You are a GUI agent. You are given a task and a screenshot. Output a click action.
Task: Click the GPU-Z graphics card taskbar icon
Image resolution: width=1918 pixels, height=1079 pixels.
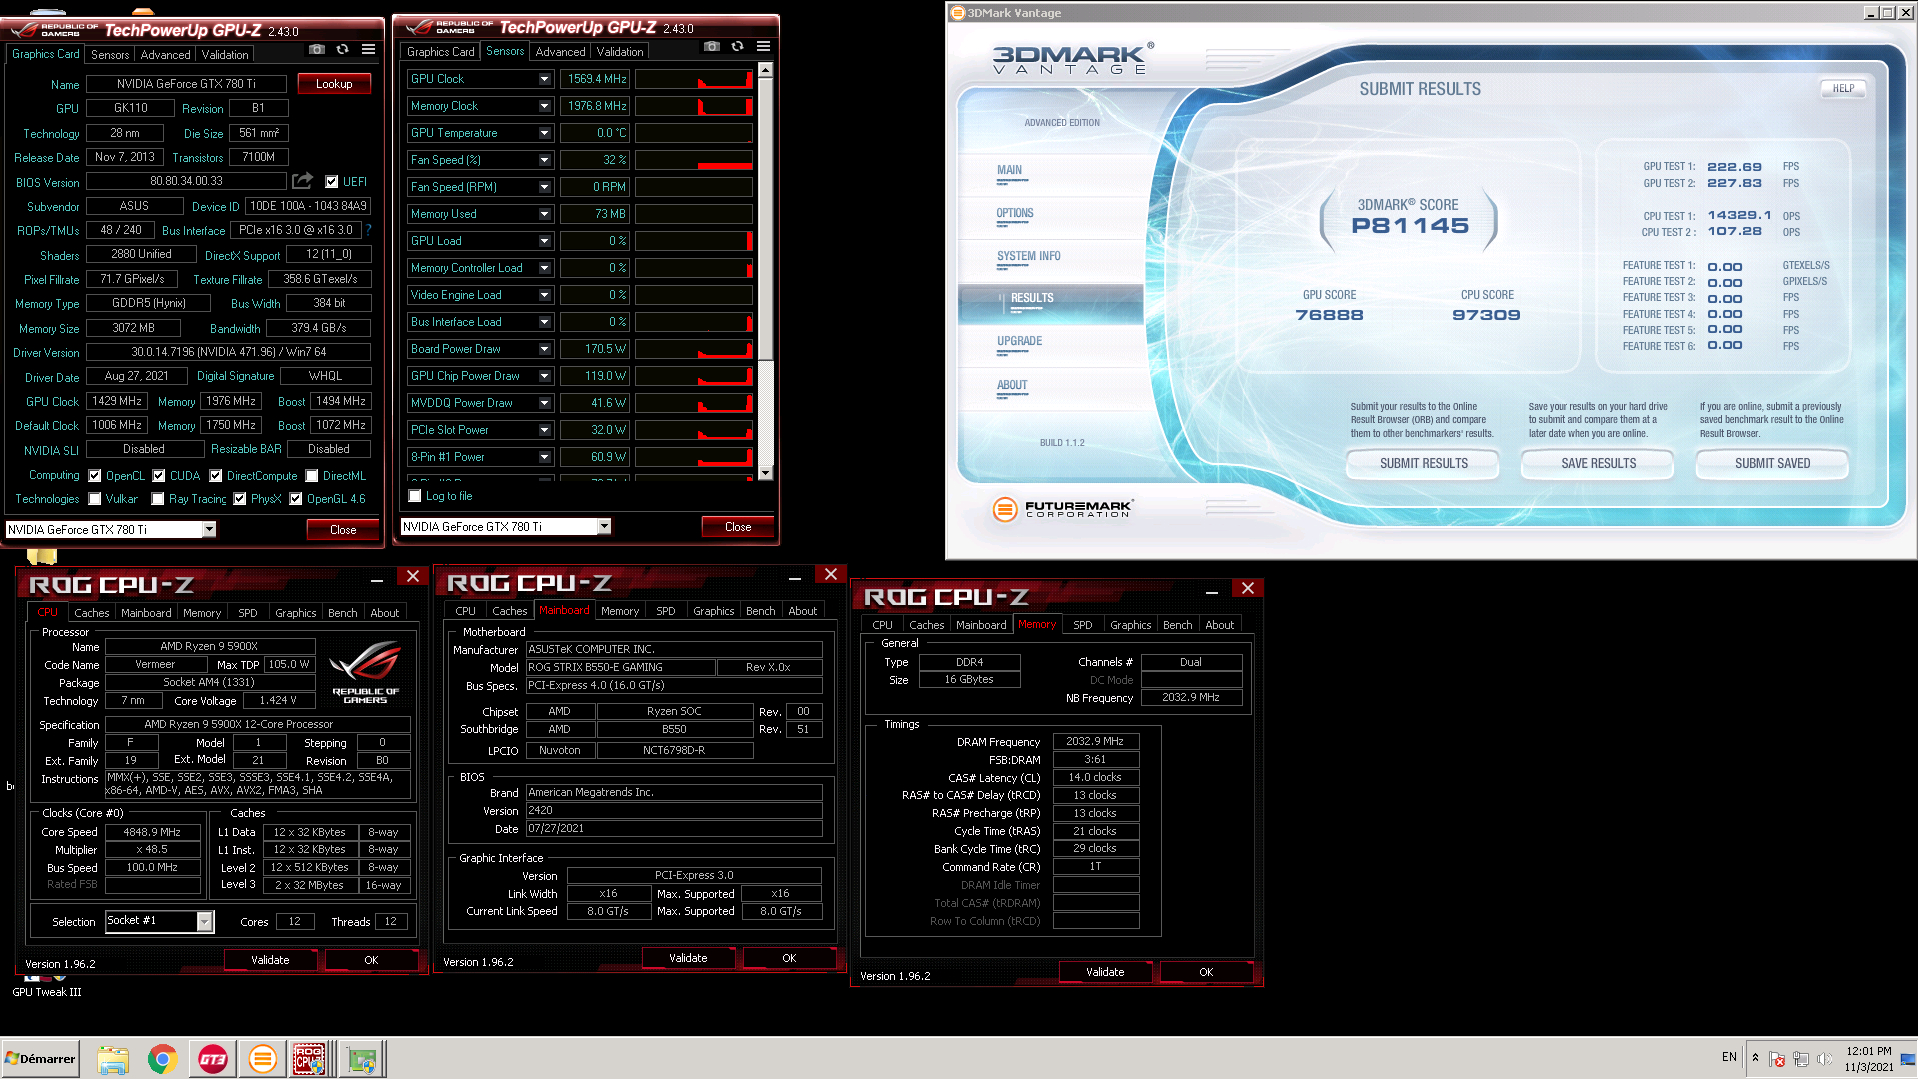click(x=361, y=1059)
